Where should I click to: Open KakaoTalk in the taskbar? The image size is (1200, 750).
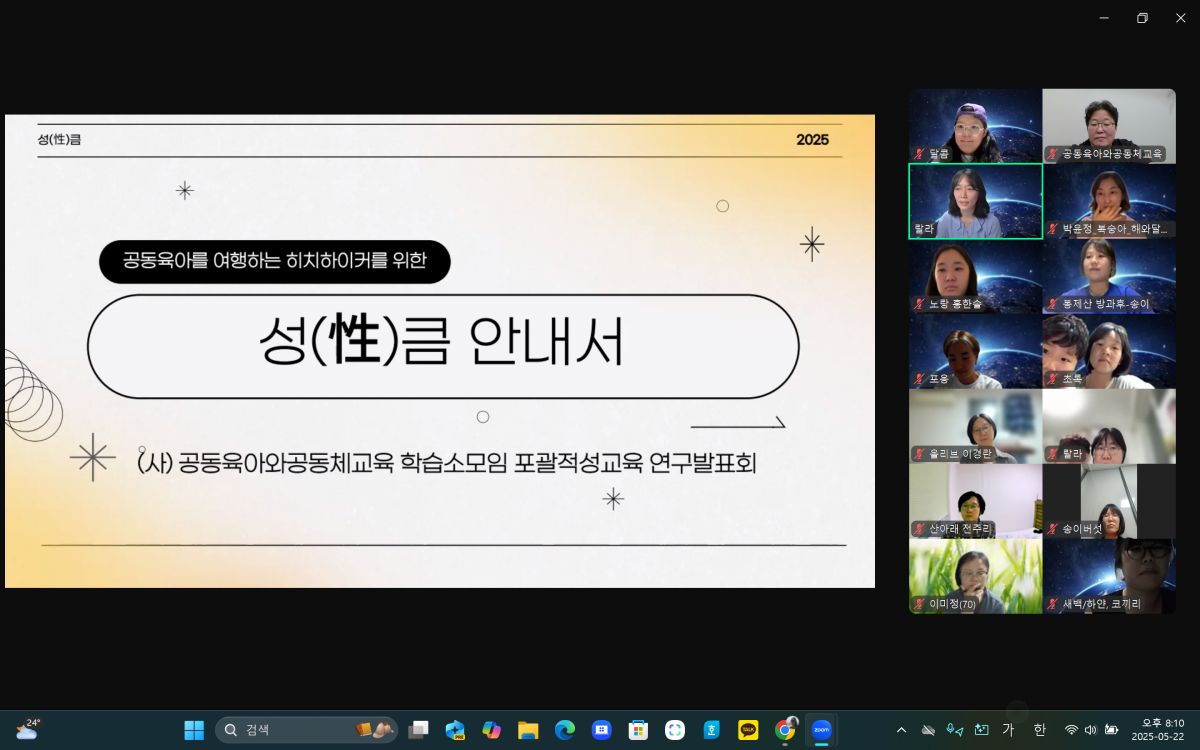click(748, 730)
